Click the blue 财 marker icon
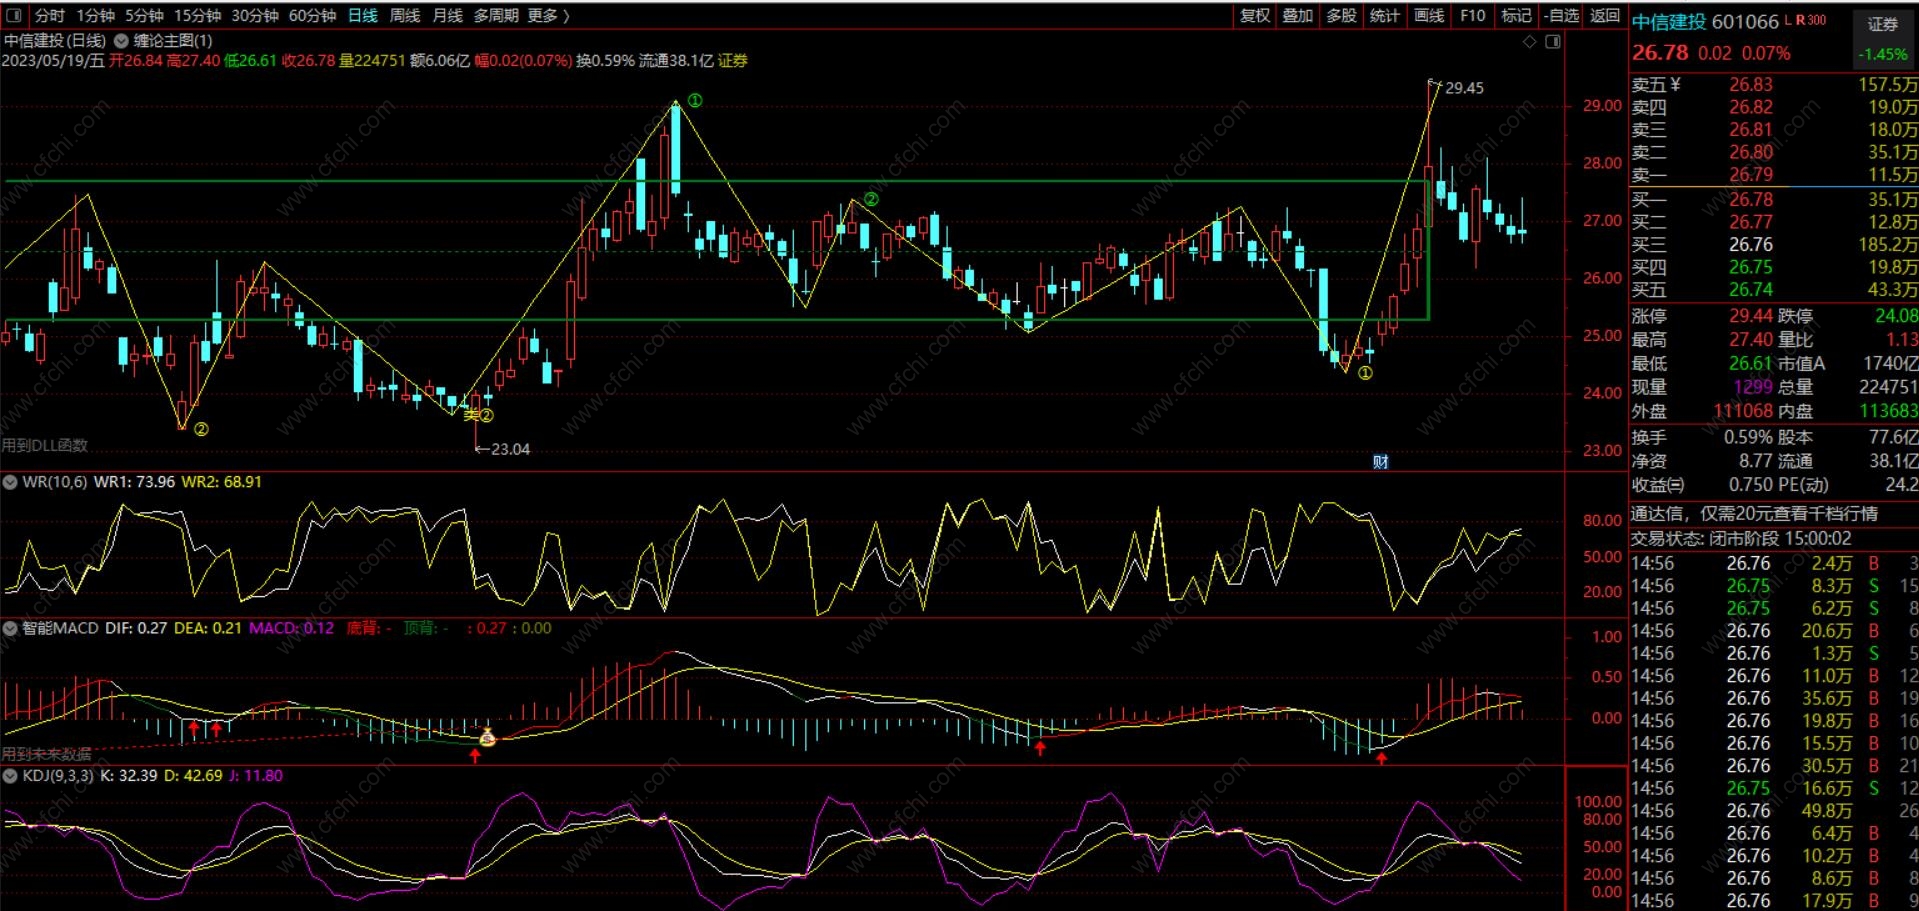Image resolution: width=1919 pixels, height=911 pixels. point(1380,462)
